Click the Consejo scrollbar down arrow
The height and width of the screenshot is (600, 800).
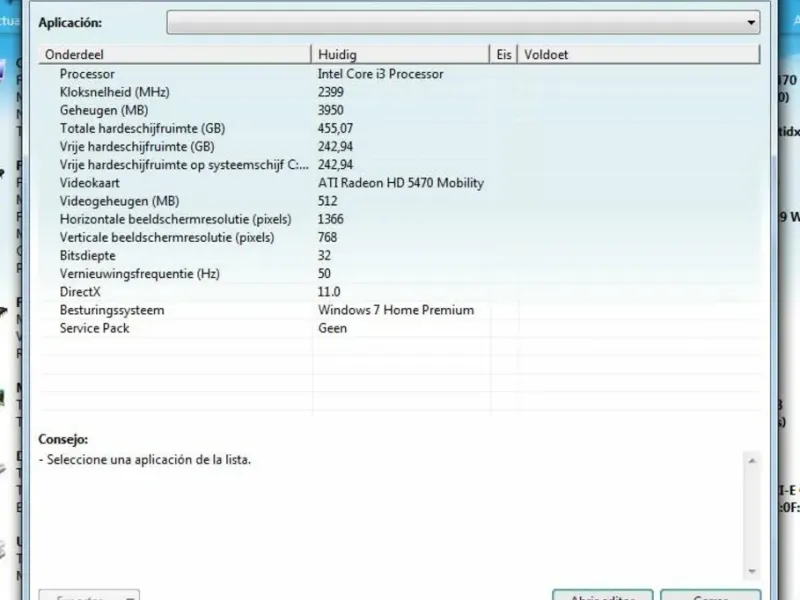[752, 571]
